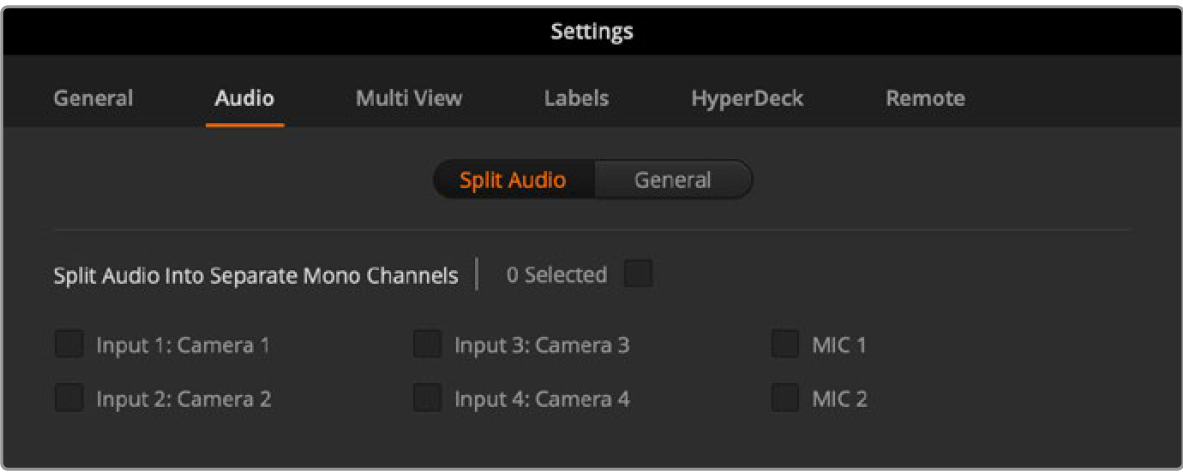This screenshot has width=1183, height=475.
Task: Toggle the select-all checkbox beside 0 Selected
Action: (x=638, y=274)
